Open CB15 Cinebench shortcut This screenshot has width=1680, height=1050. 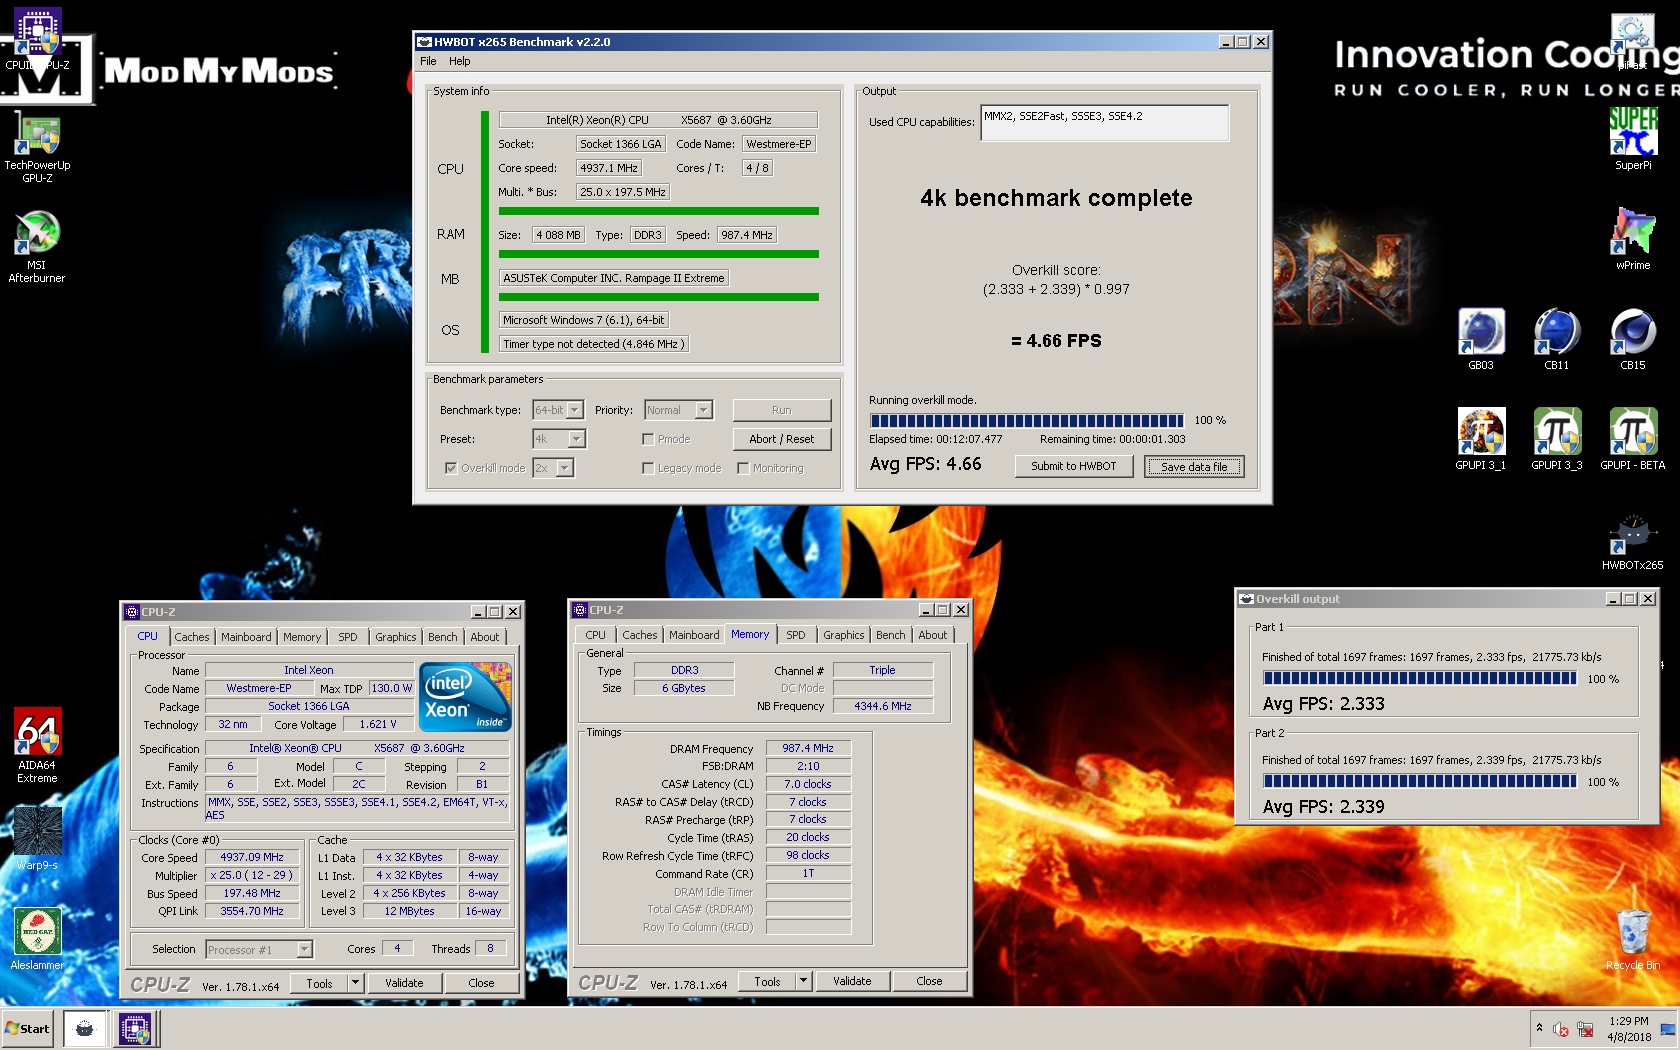[x=1633, y=338]
